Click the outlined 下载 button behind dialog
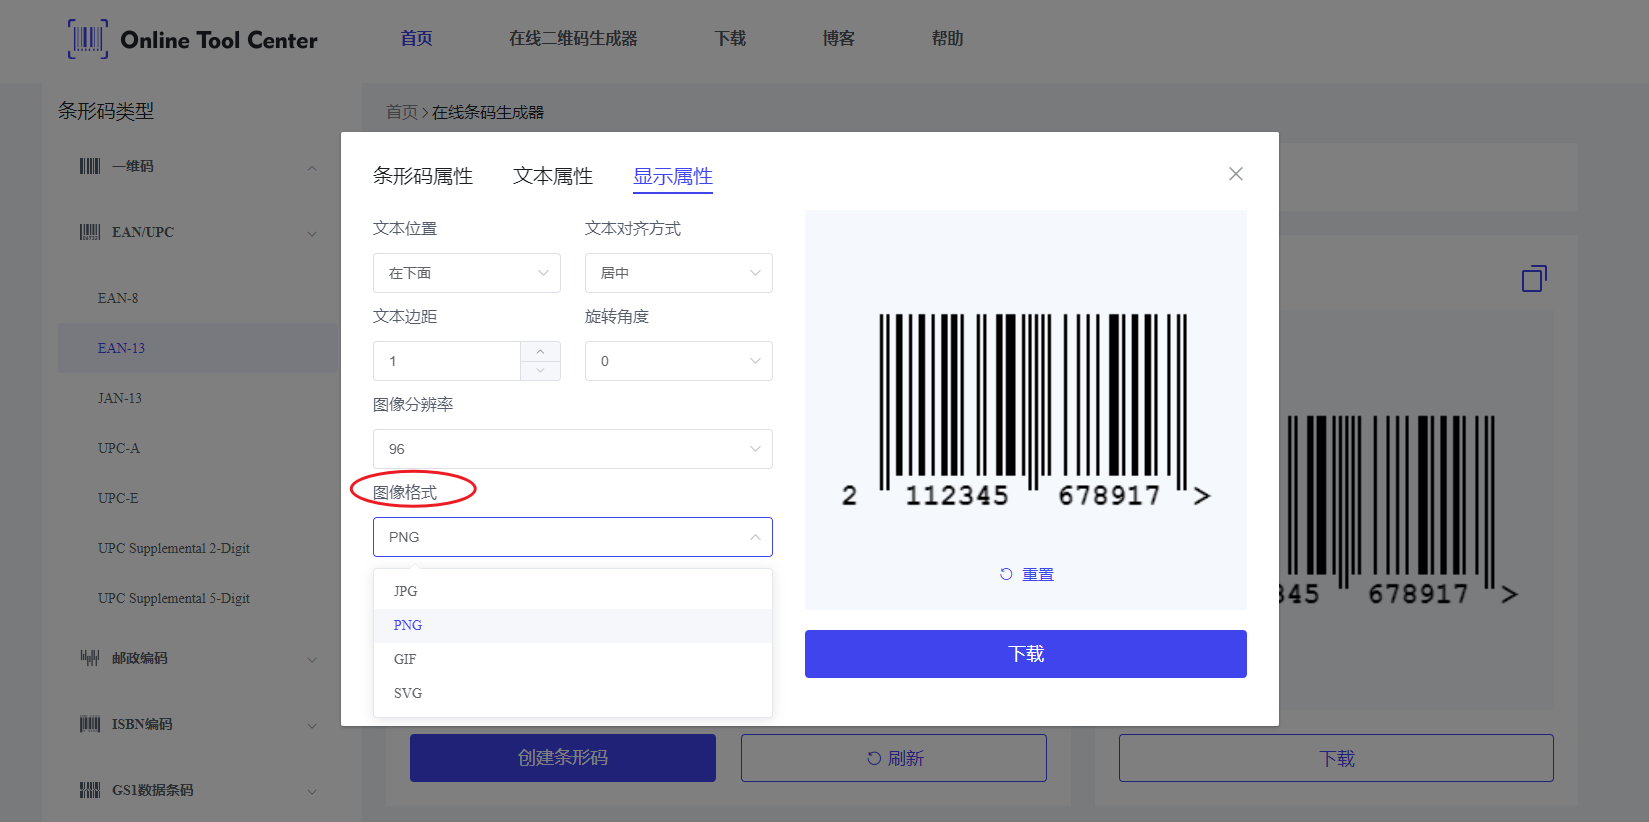 tap(1336, 758)
